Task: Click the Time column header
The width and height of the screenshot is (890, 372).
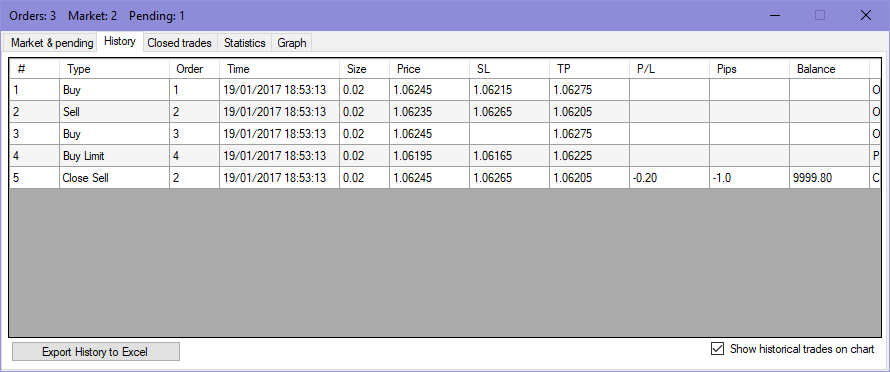Action: pyautogui.click(x=279, y=69)
